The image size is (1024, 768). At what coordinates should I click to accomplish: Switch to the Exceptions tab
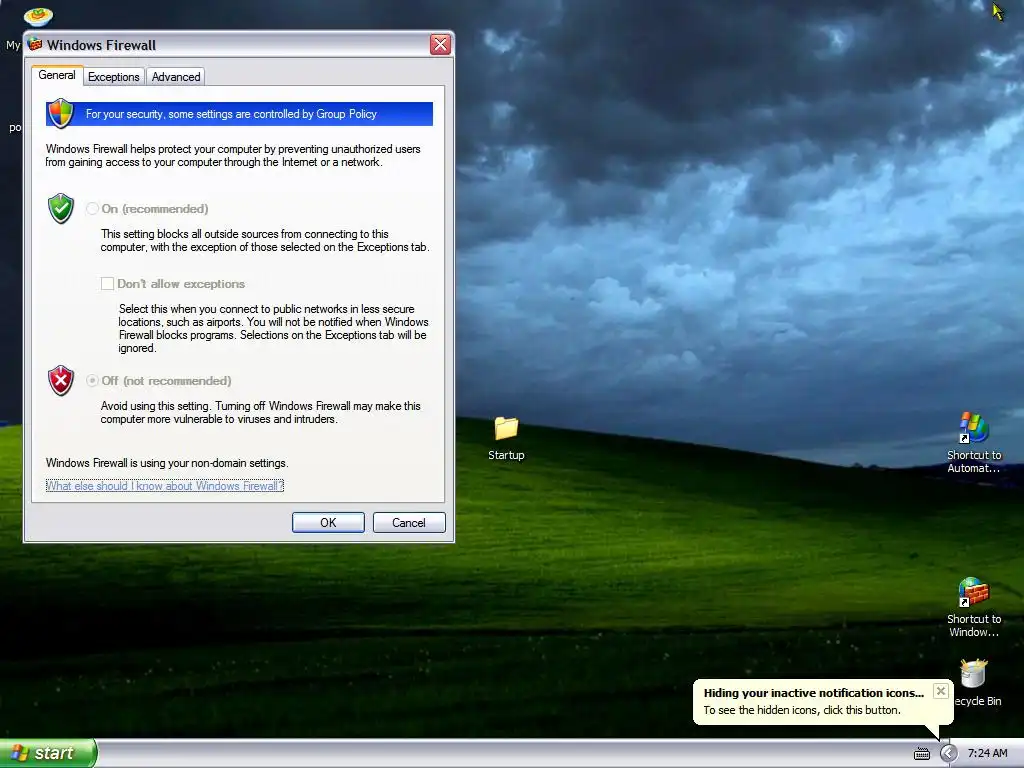pyautogui.click(x=114, y=76)
